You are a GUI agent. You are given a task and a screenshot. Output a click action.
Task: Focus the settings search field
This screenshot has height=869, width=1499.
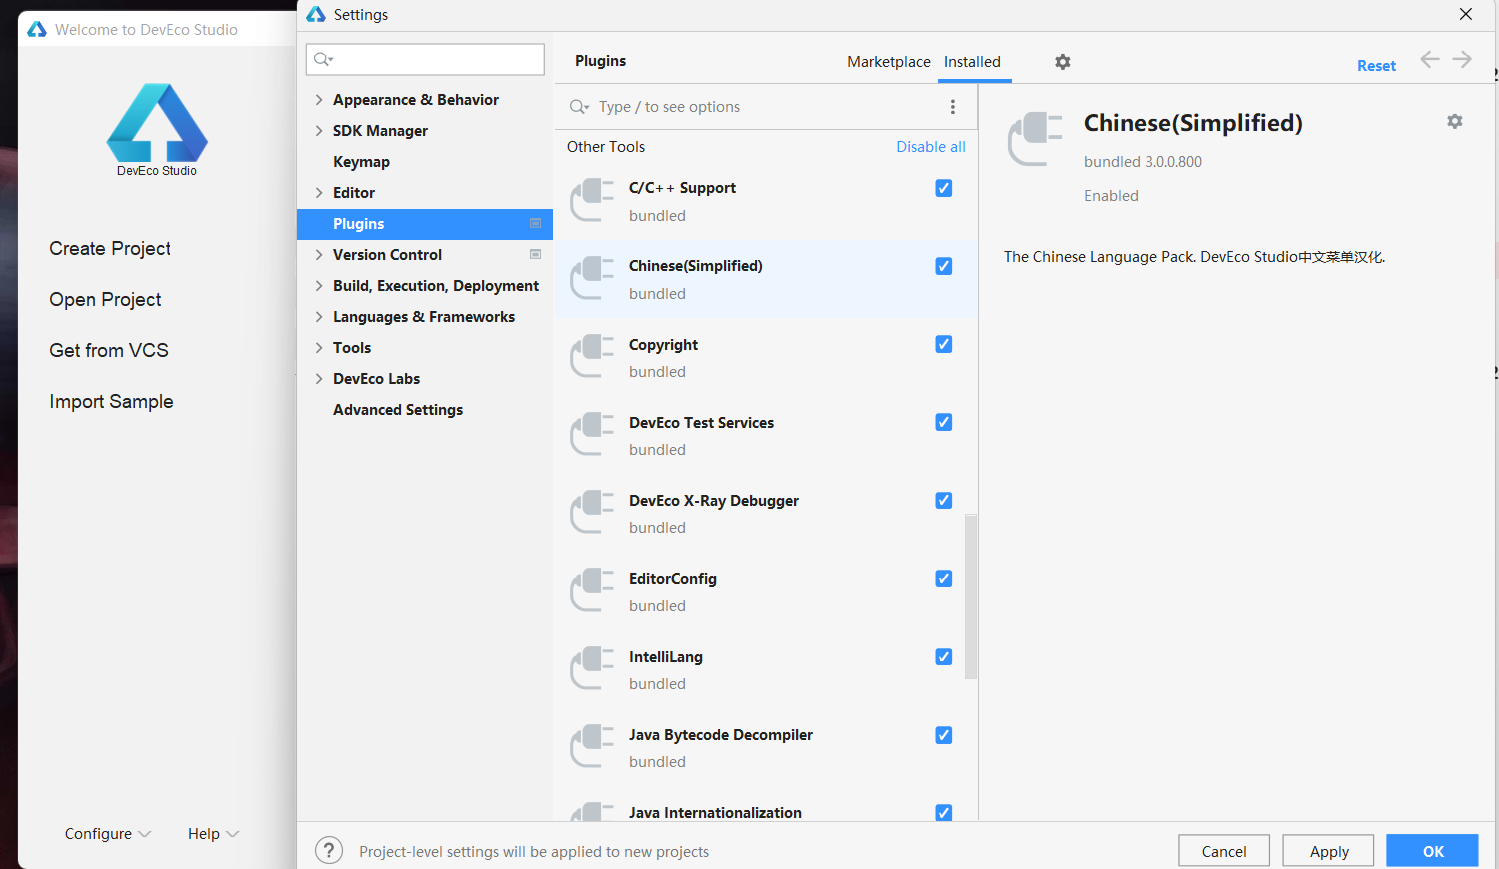(x=425, y=59)
